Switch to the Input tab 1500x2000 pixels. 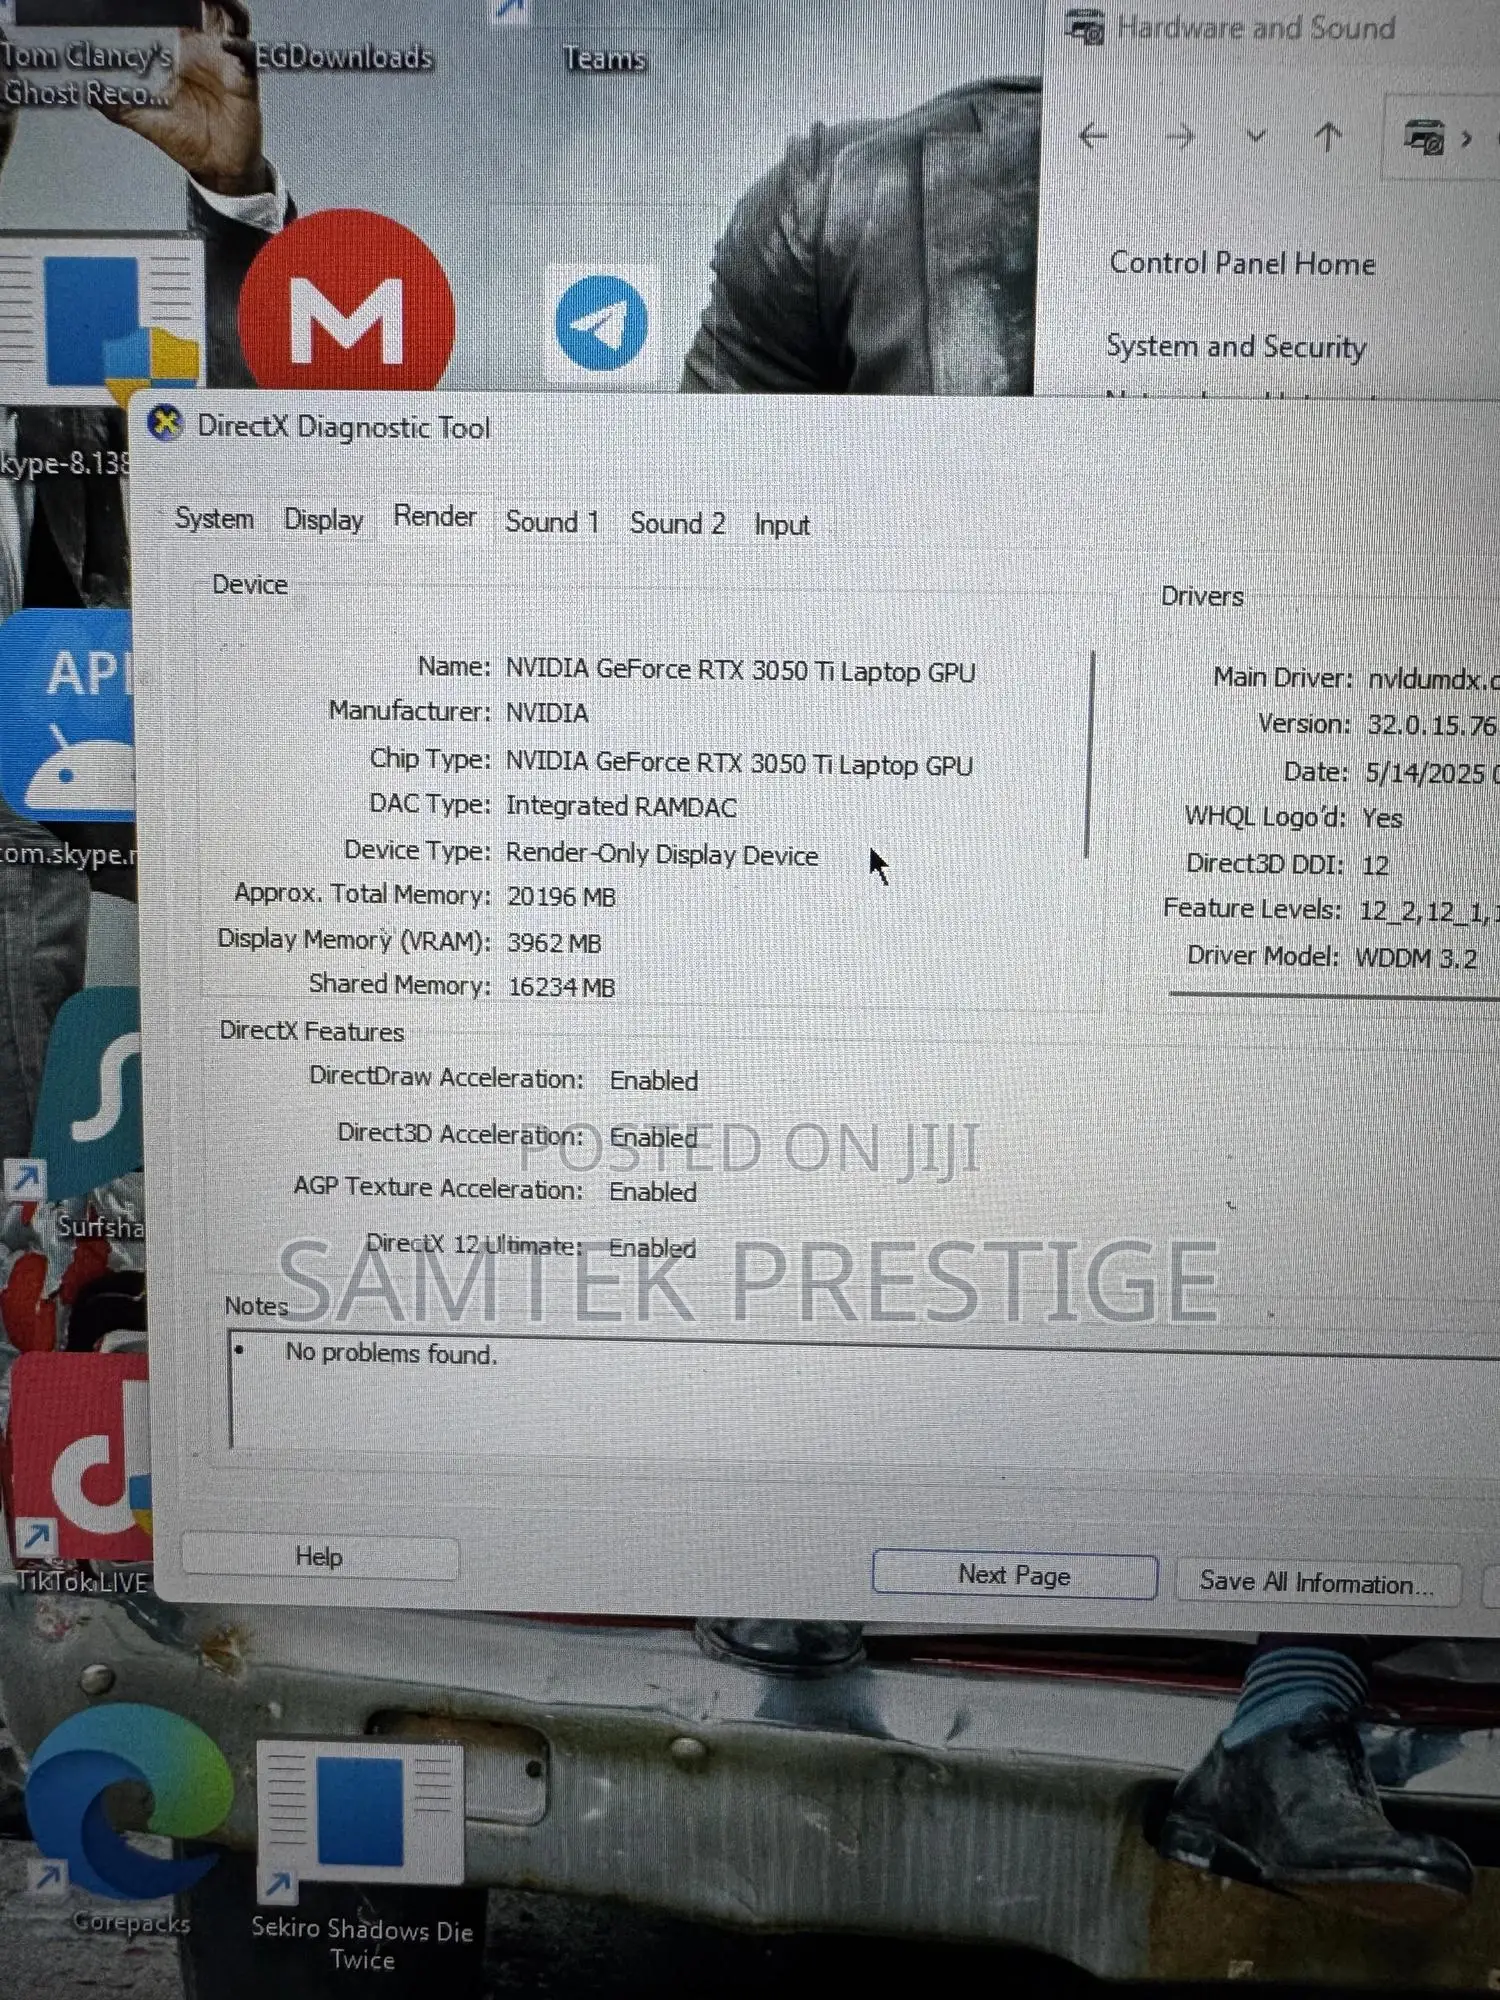pyautogui.click(x=782, y=525)
